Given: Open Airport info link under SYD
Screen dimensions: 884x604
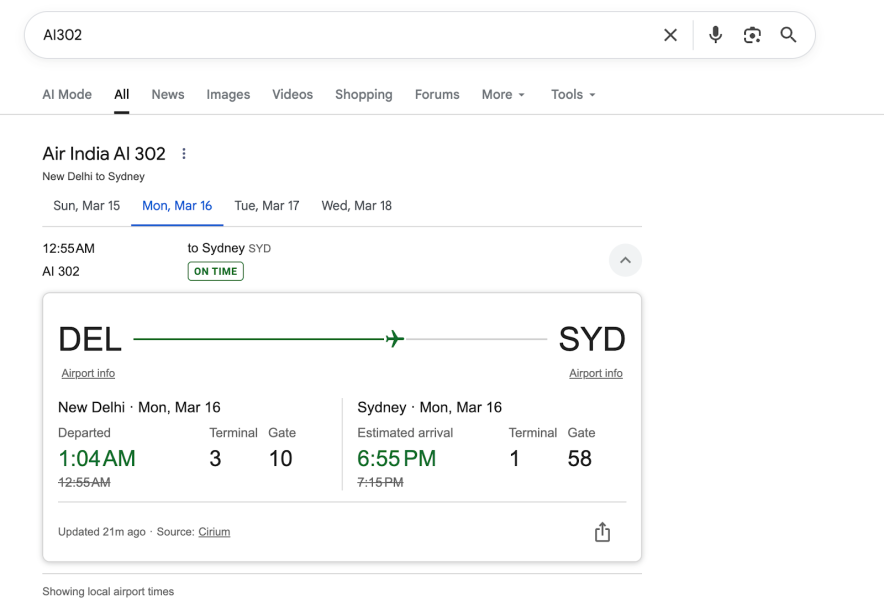Looking at the screenshot, I should (595, 373).
